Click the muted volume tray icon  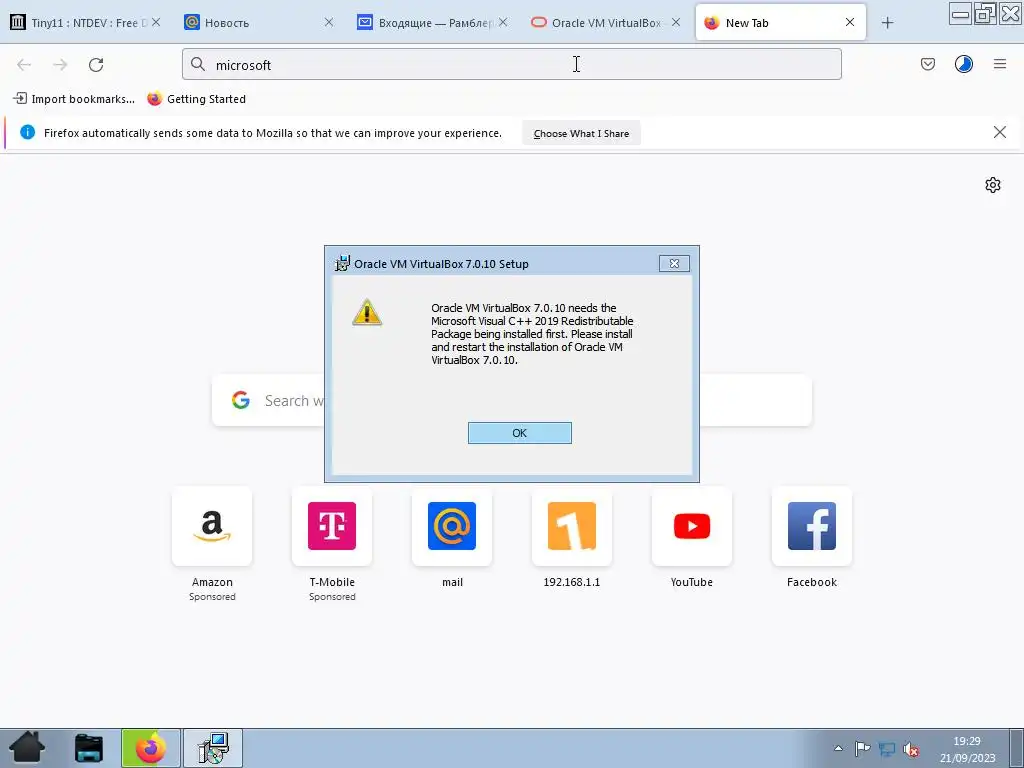pos(910,749)
